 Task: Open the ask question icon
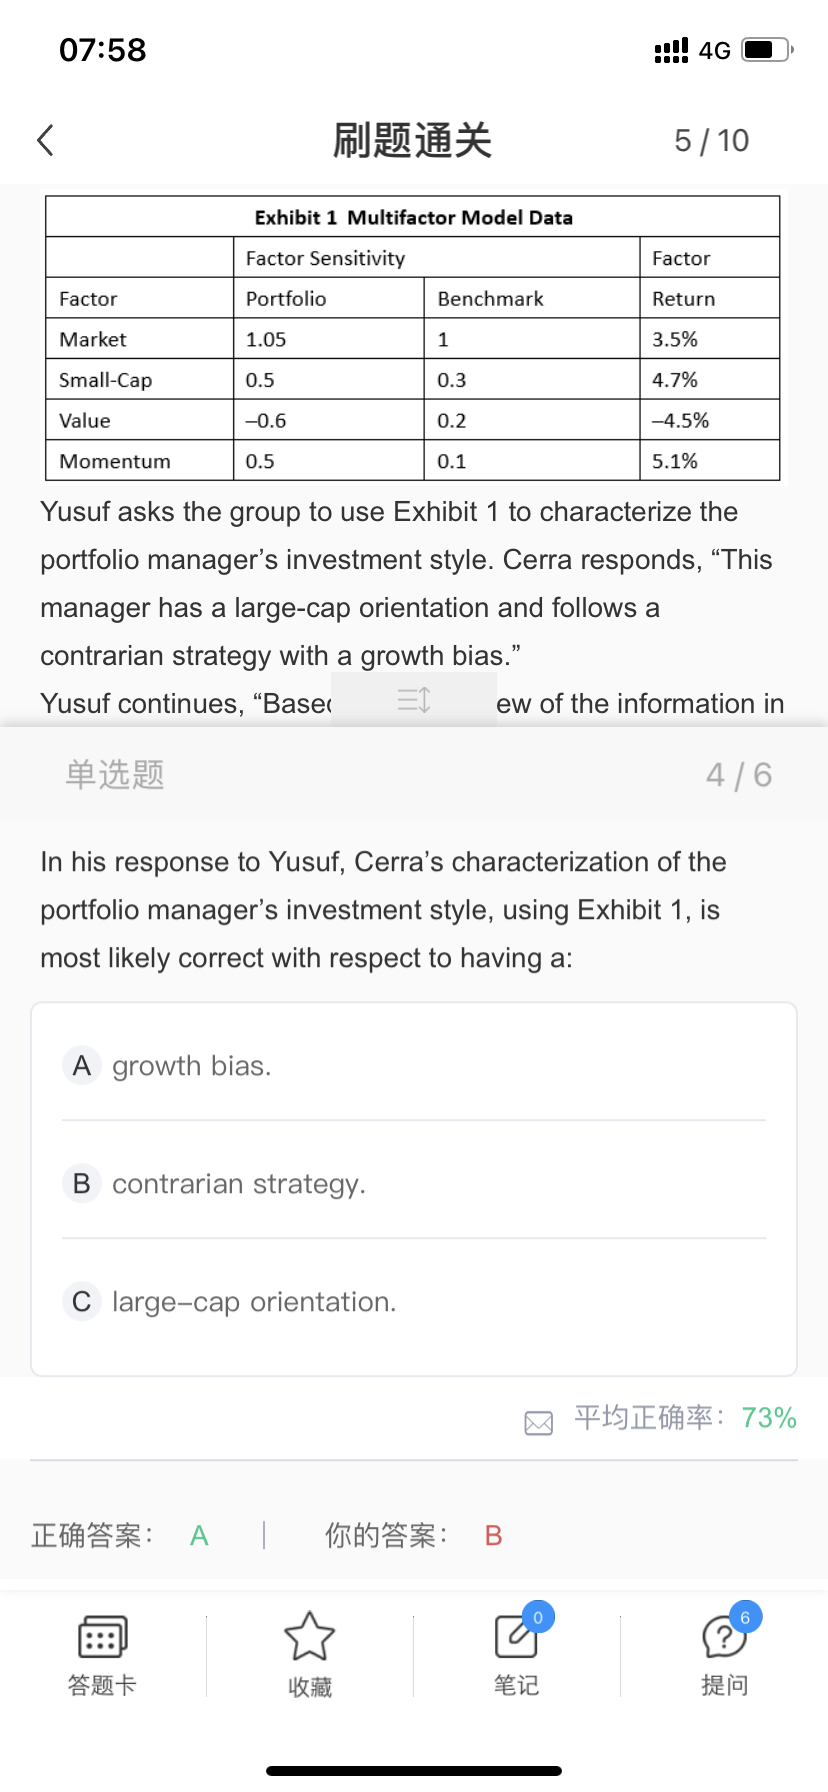724,1637
